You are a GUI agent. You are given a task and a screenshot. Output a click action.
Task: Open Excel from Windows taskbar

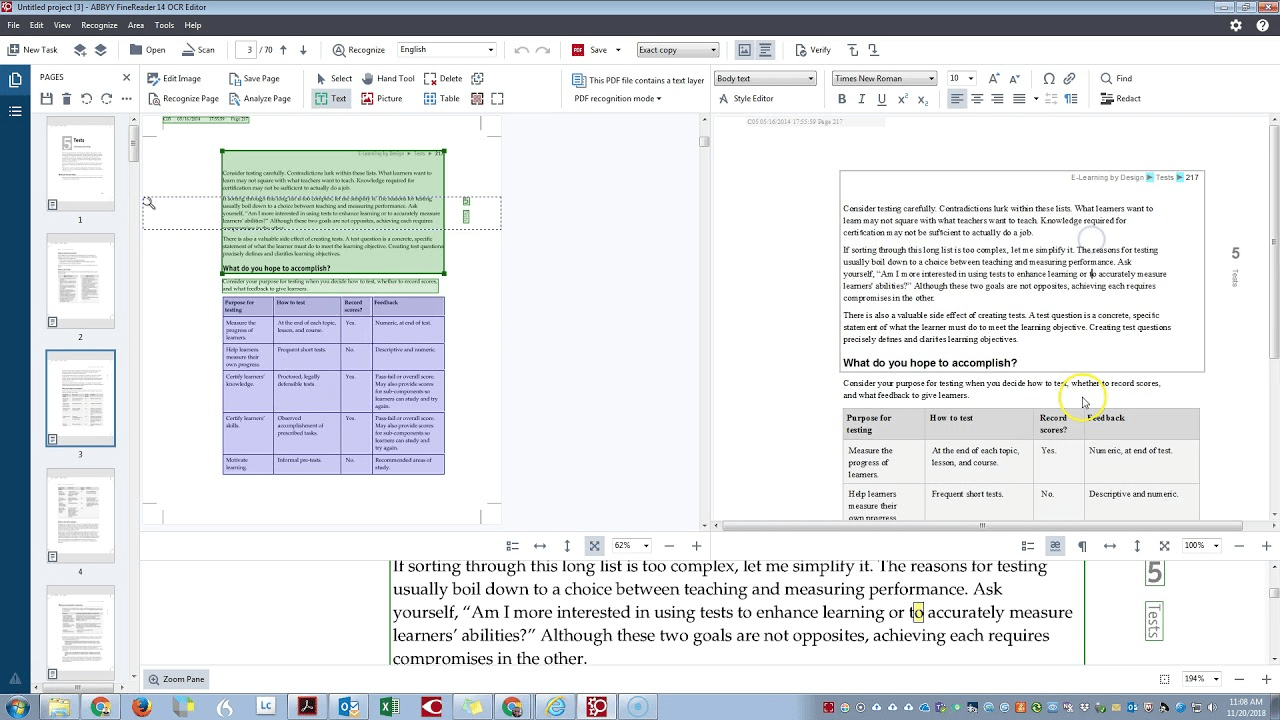pos(389,707)
